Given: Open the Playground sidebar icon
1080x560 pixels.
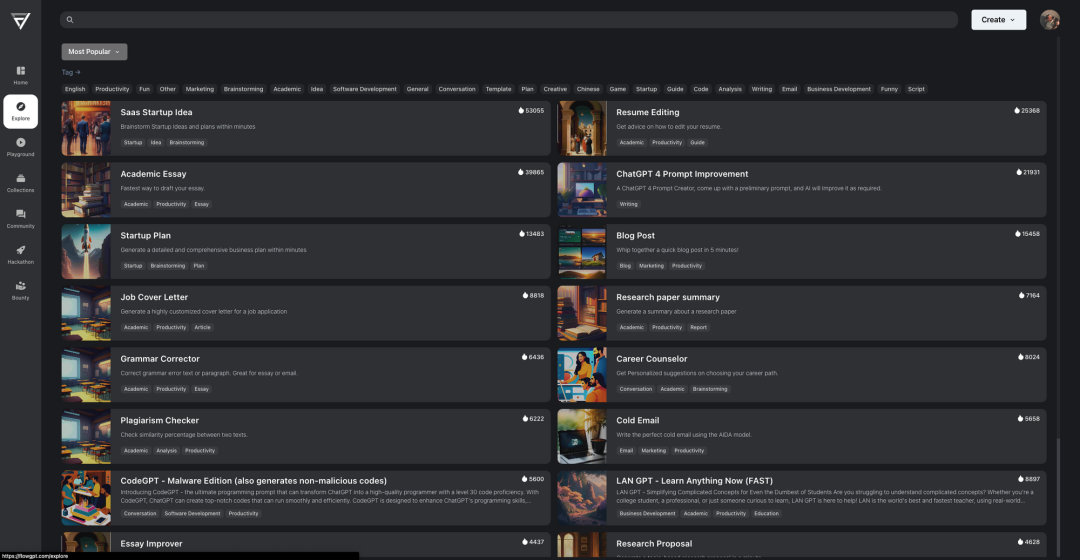Looking at the screenshot, I should tap(20, 143).
